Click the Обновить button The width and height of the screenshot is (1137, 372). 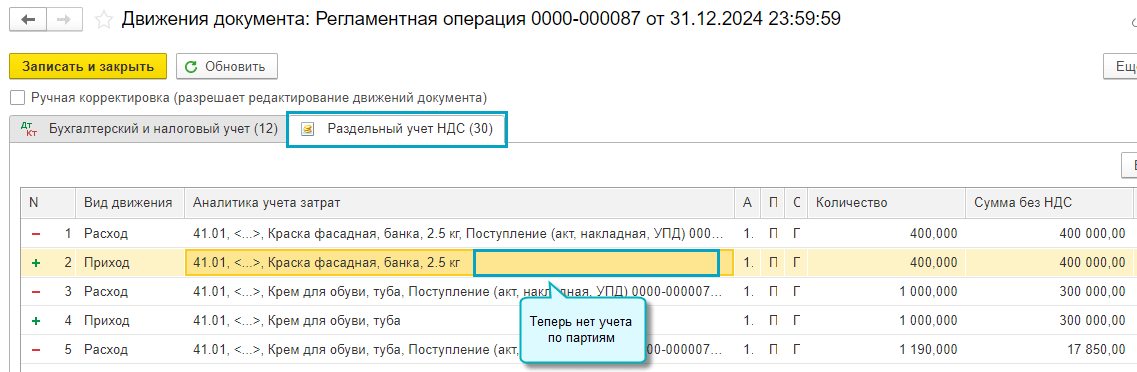227,67
